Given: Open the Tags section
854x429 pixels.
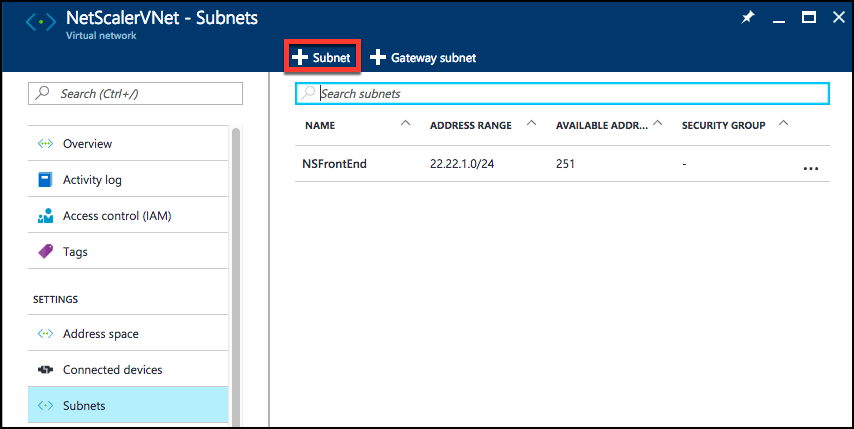Looking at the screenshot, I should tap(128, 252).
